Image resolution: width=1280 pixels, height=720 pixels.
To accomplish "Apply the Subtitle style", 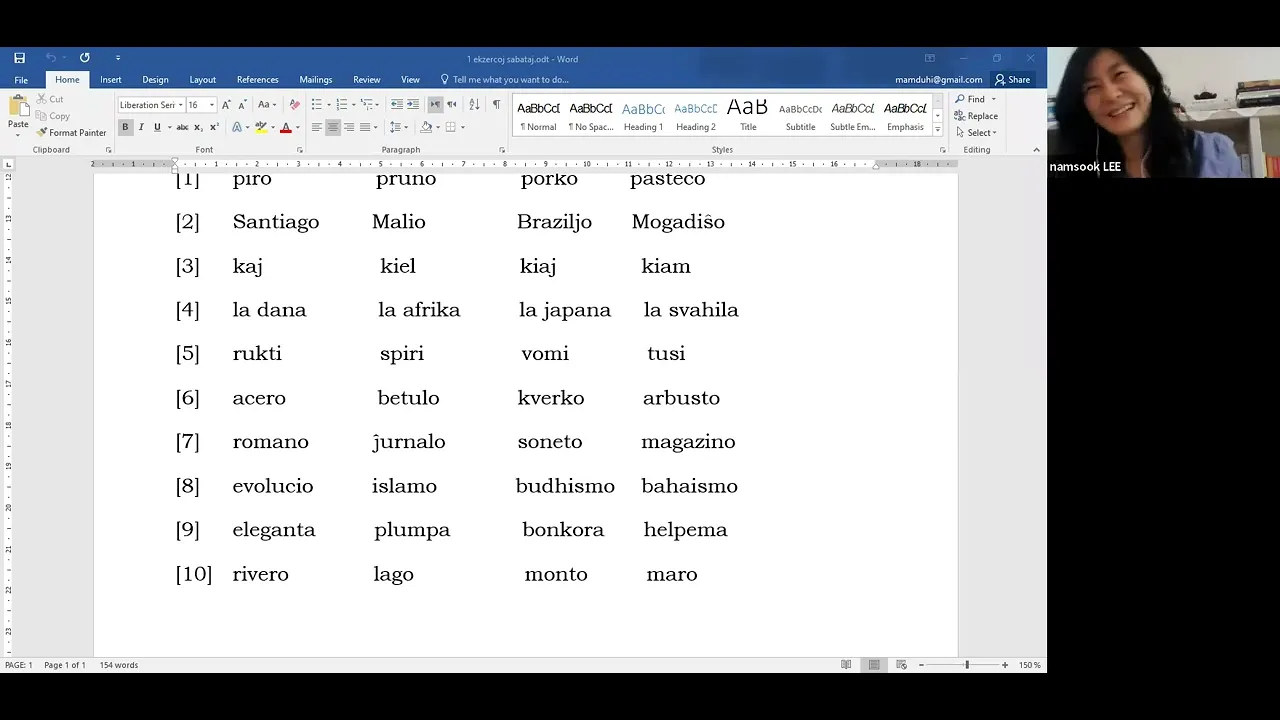I will click(800, 115).
